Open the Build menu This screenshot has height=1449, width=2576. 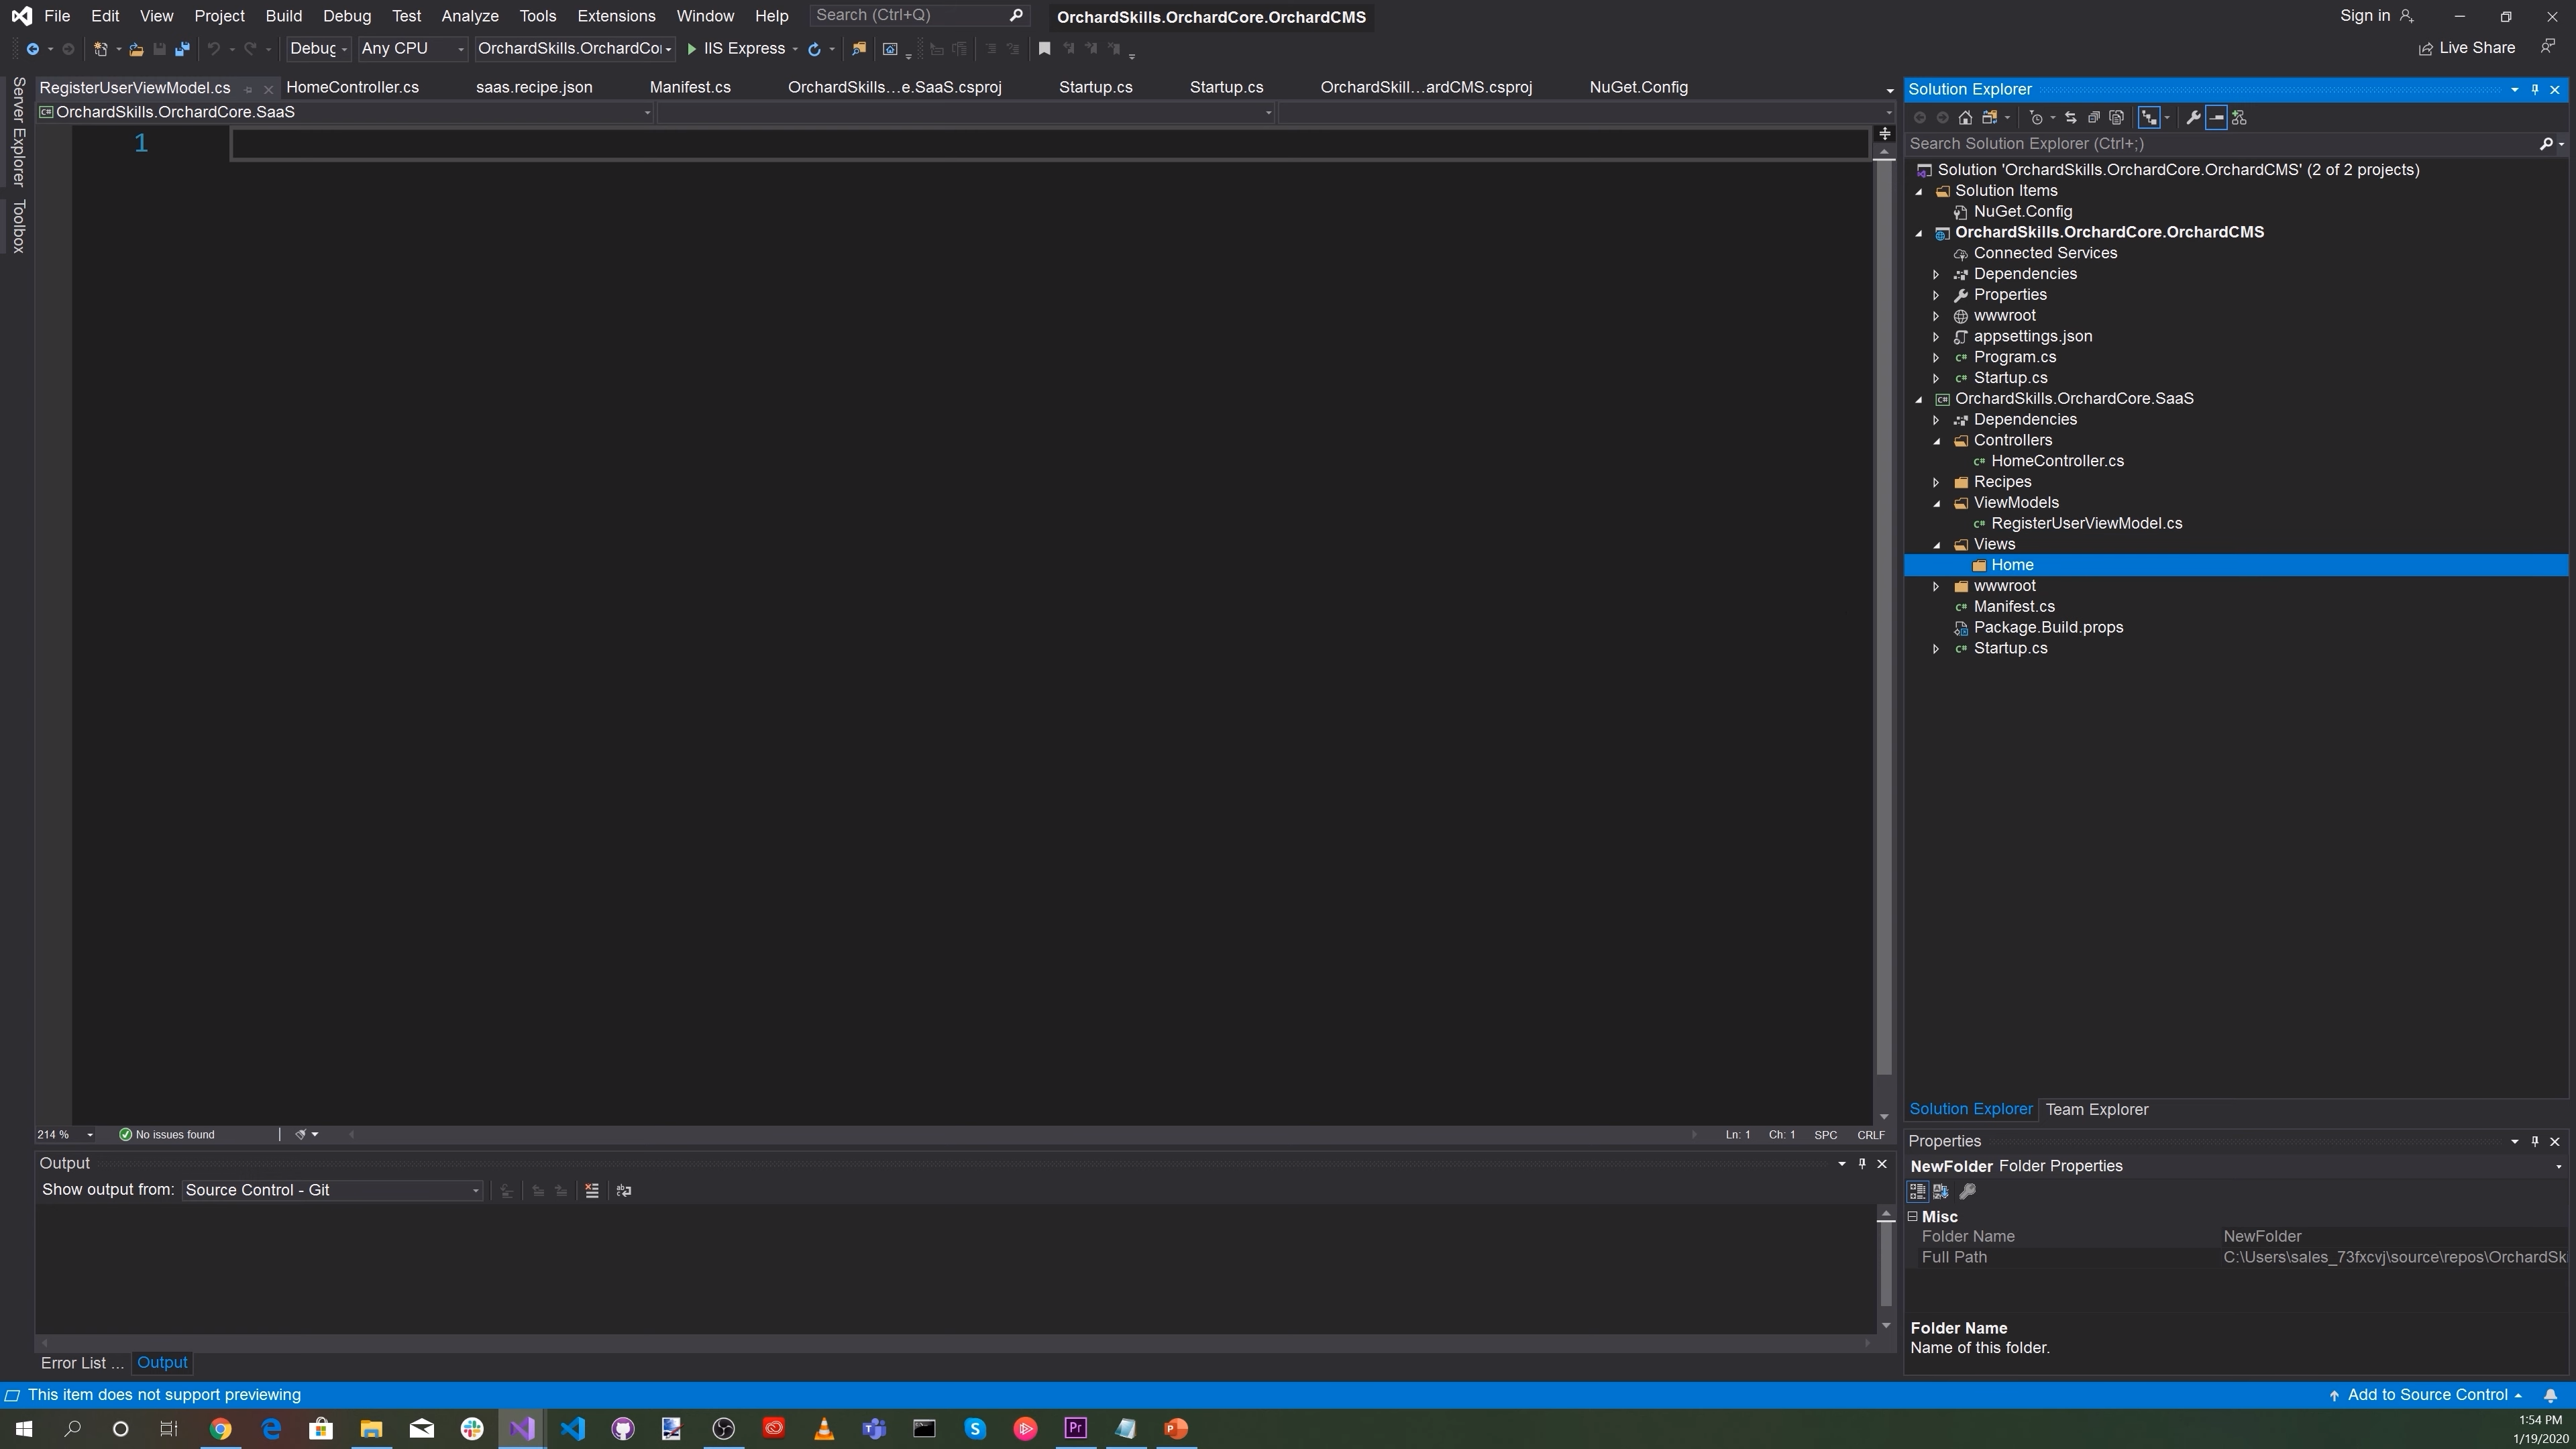284,16
